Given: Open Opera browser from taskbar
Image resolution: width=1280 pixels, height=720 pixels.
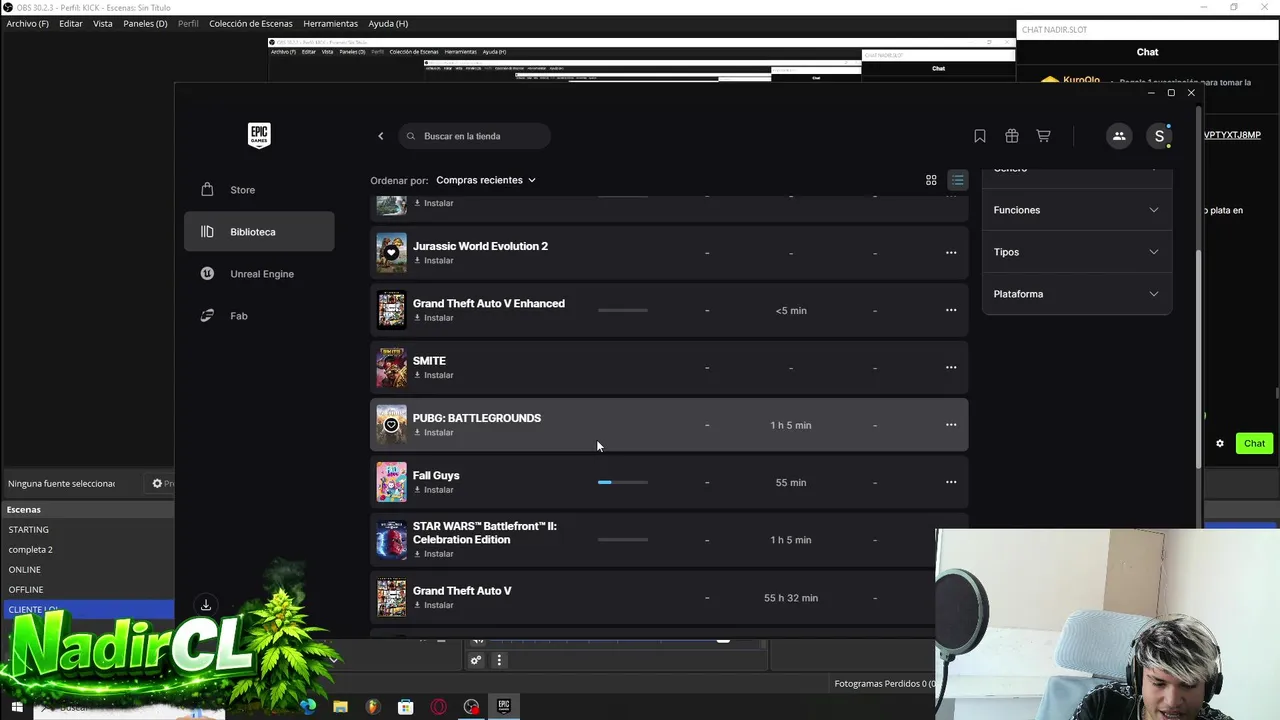Looking at the screenshot, I should (x=438, y=707).
